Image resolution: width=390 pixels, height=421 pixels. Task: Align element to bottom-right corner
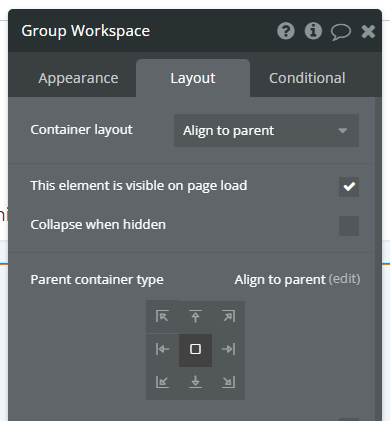(x=228, y=382)
